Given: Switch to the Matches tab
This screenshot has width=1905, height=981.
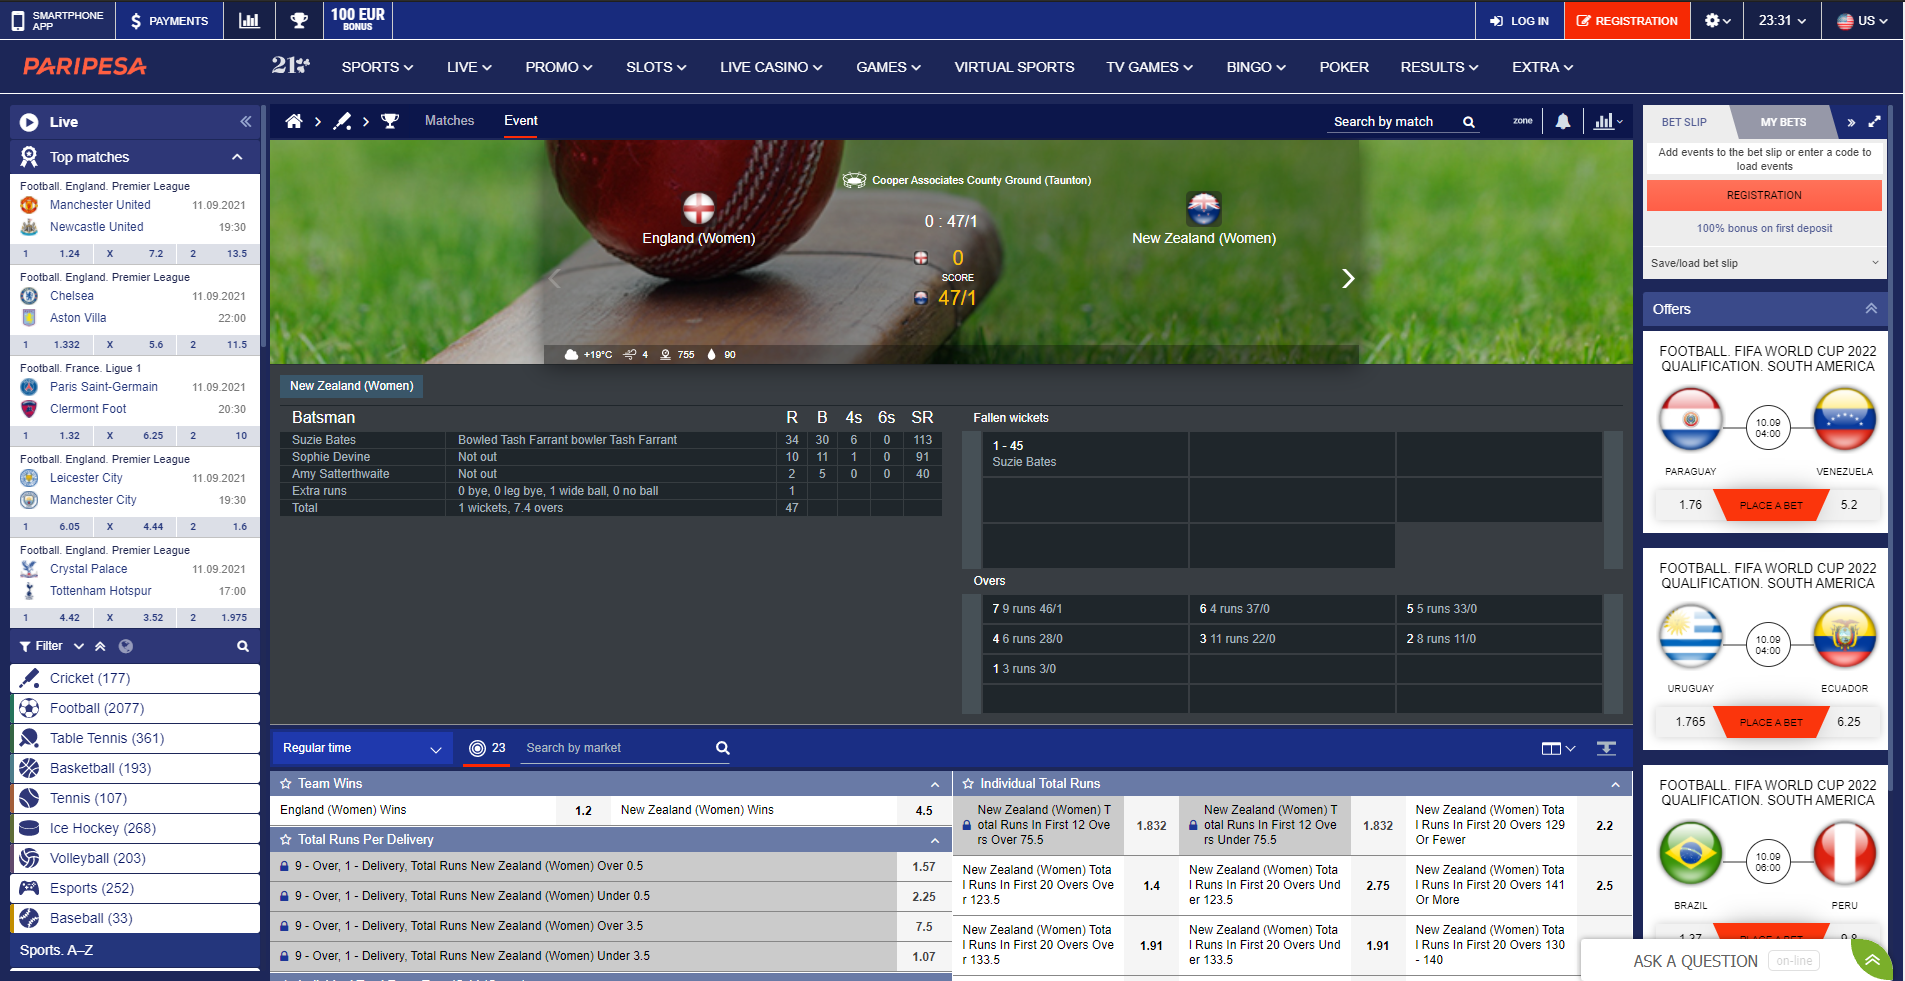Looking at the screenshot, I should click(x=449, y=120).
